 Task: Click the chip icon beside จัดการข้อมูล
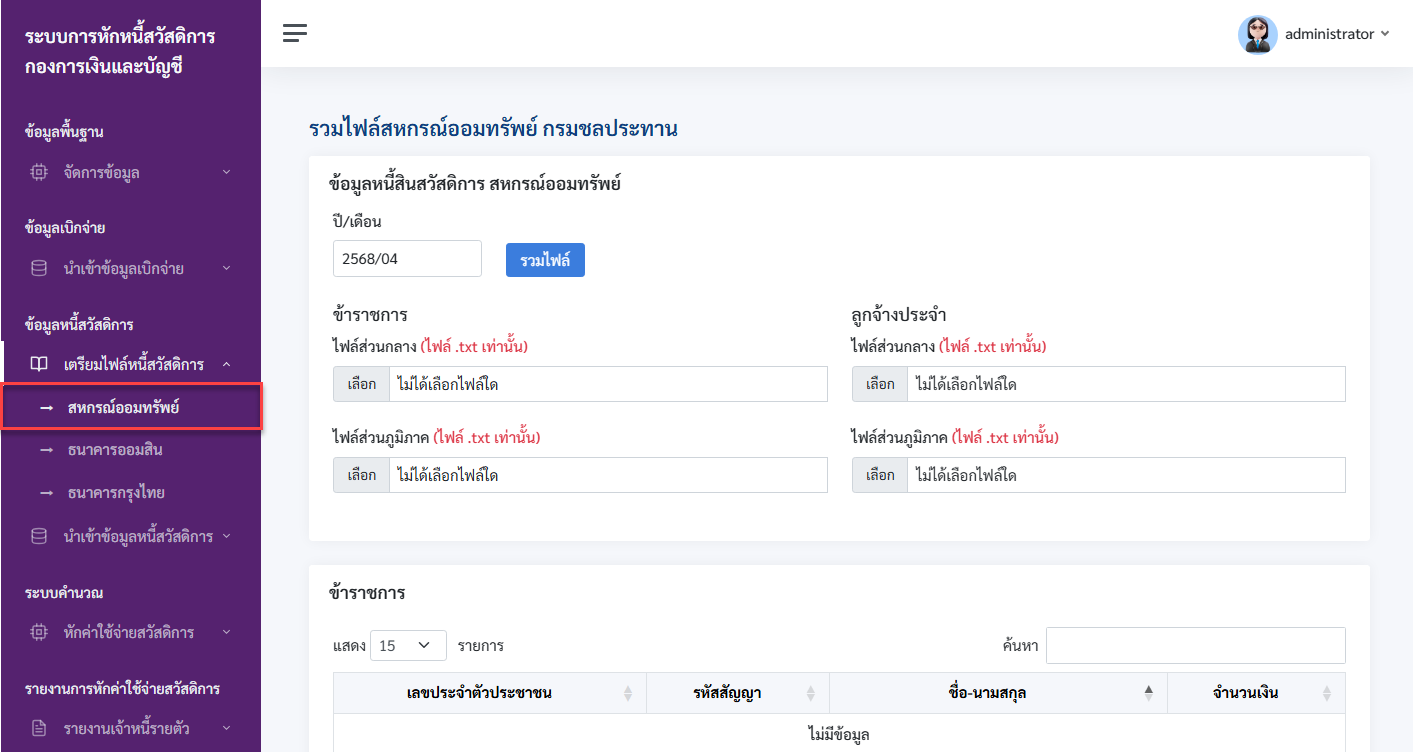39,172
